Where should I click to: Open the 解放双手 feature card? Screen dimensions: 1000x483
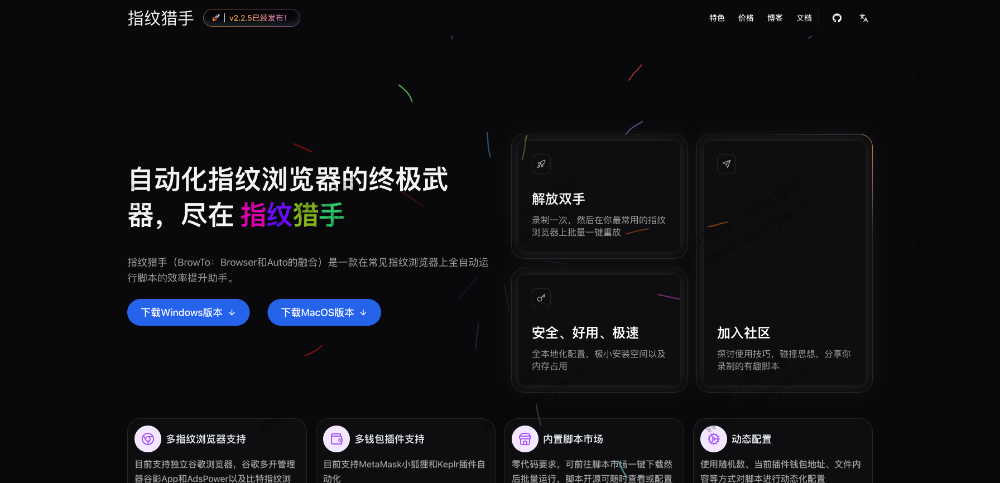click(x=599, y=197)
